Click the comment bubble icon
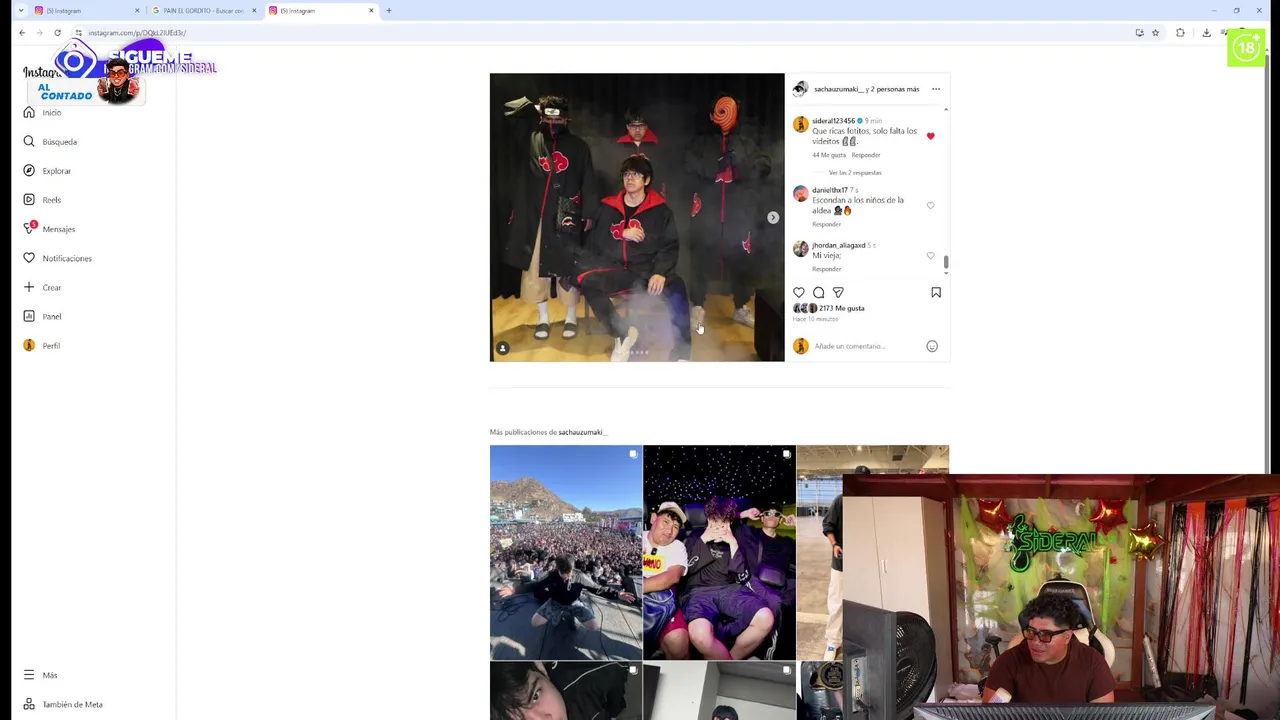Screen dimensions: 1280x720 [x=818, y=292]
